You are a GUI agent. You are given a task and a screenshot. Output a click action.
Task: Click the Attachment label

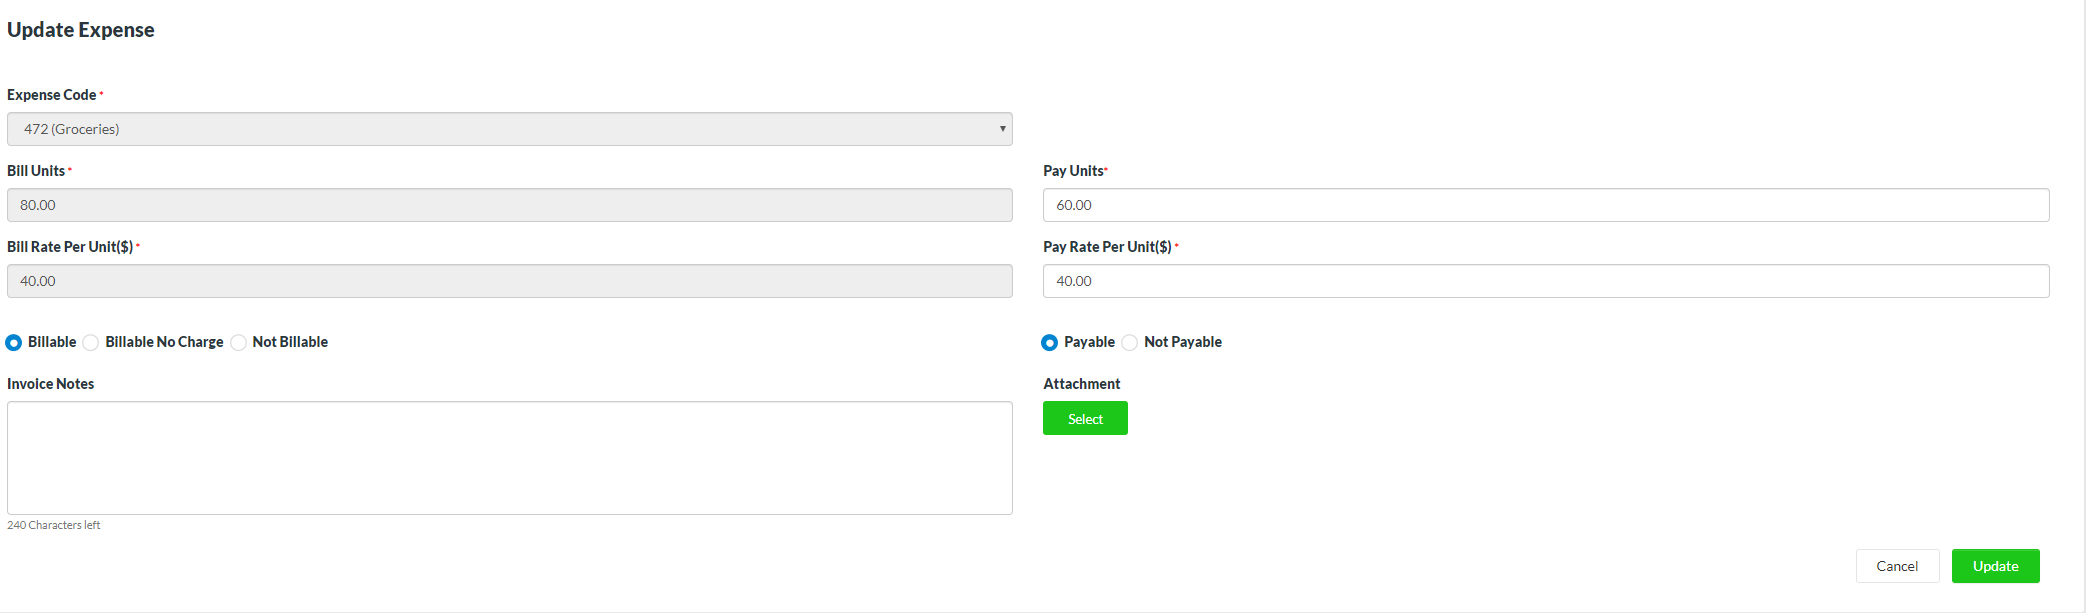1081,384
